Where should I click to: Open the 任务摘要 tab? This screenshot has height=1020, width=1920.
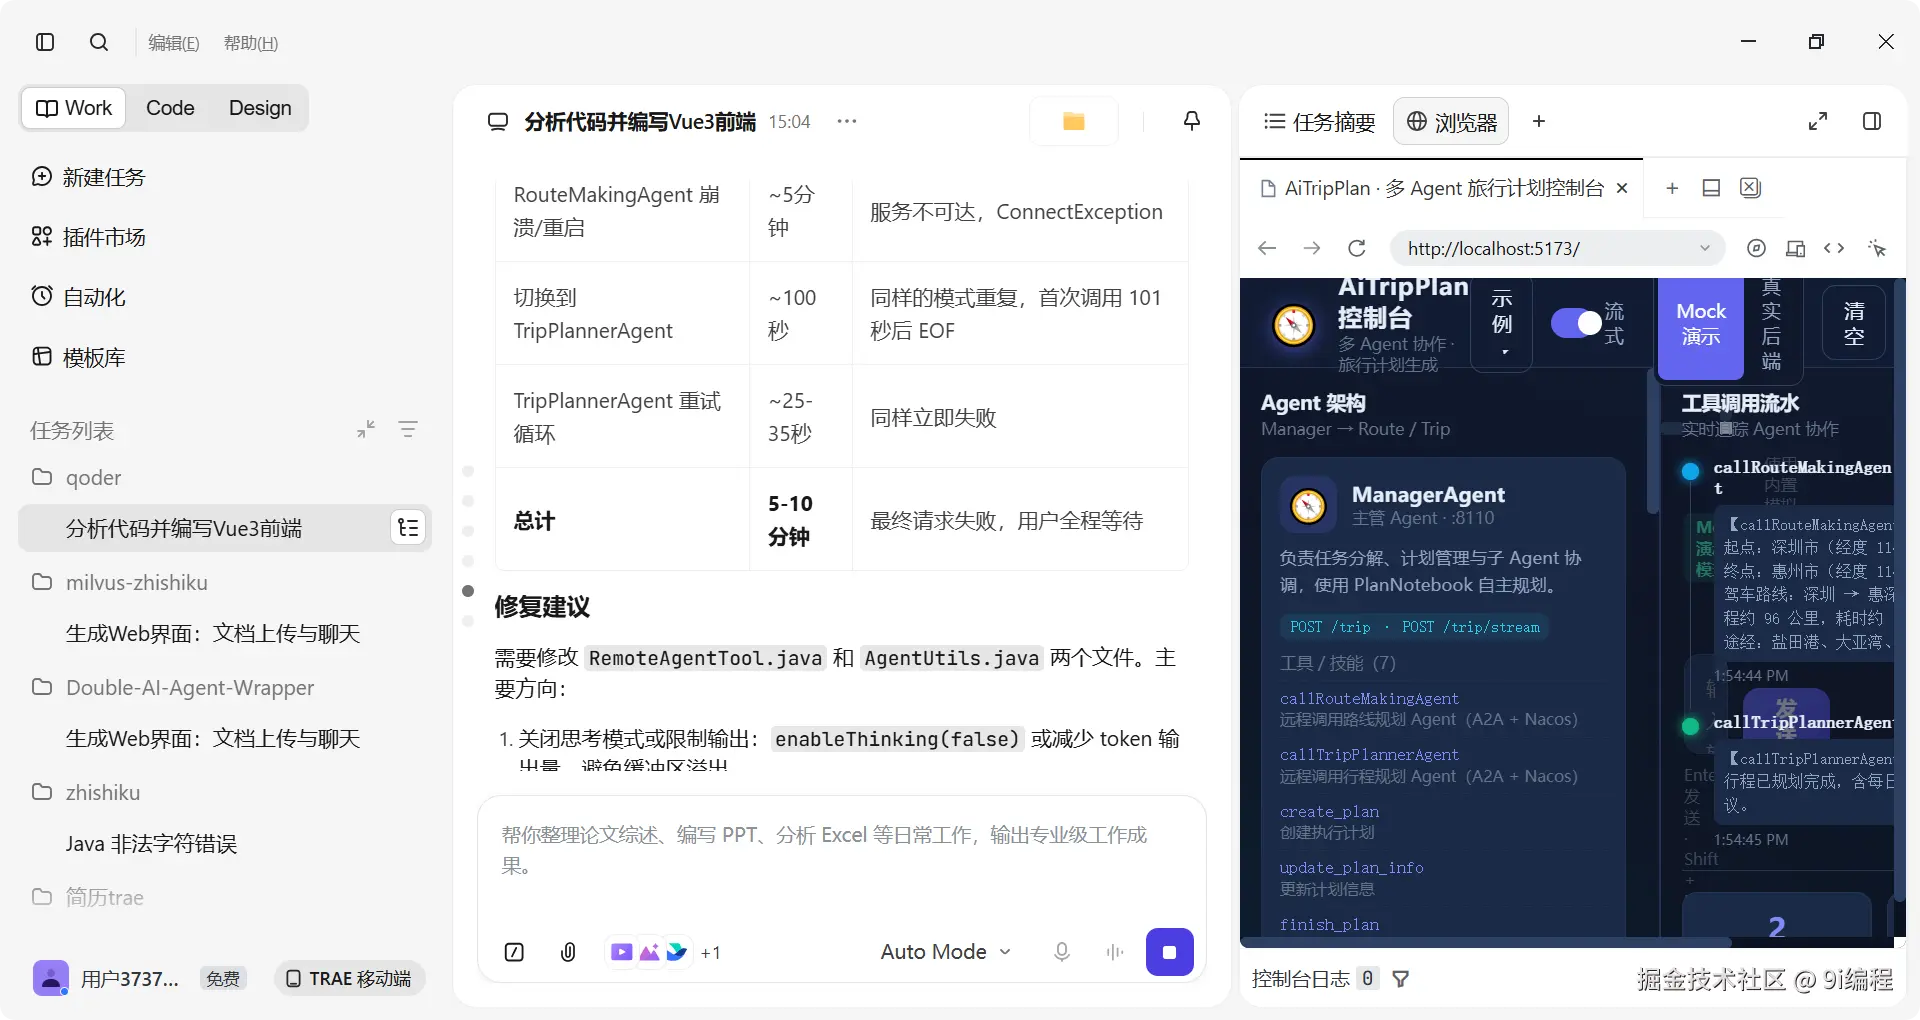1319,122
